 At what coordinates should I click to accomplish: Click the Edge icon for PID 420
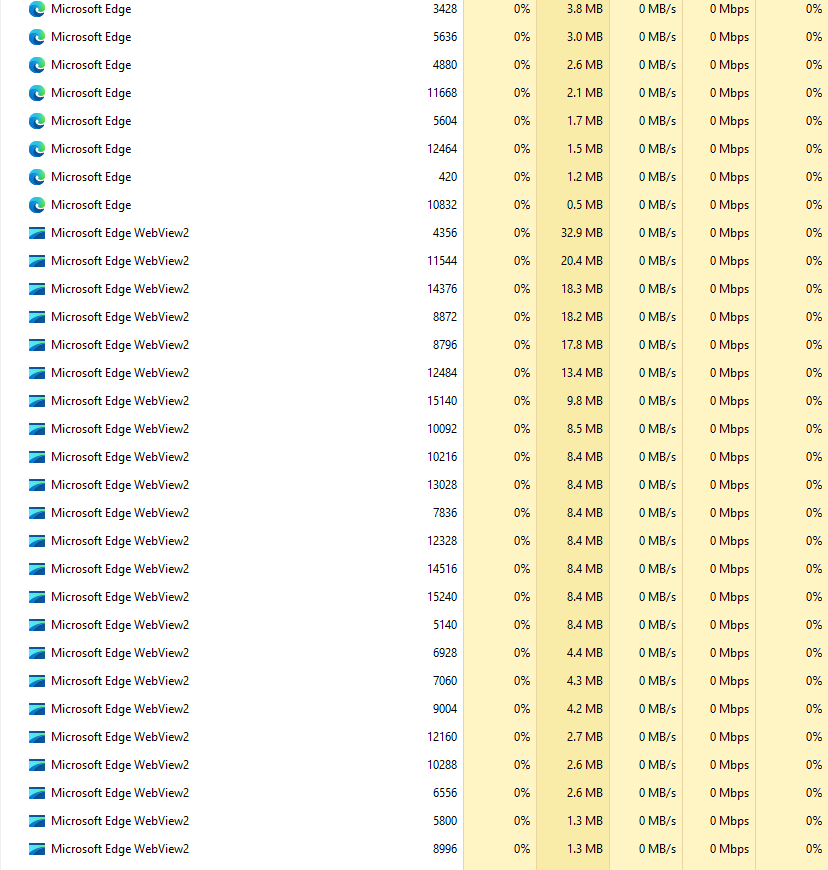(37, 178)
